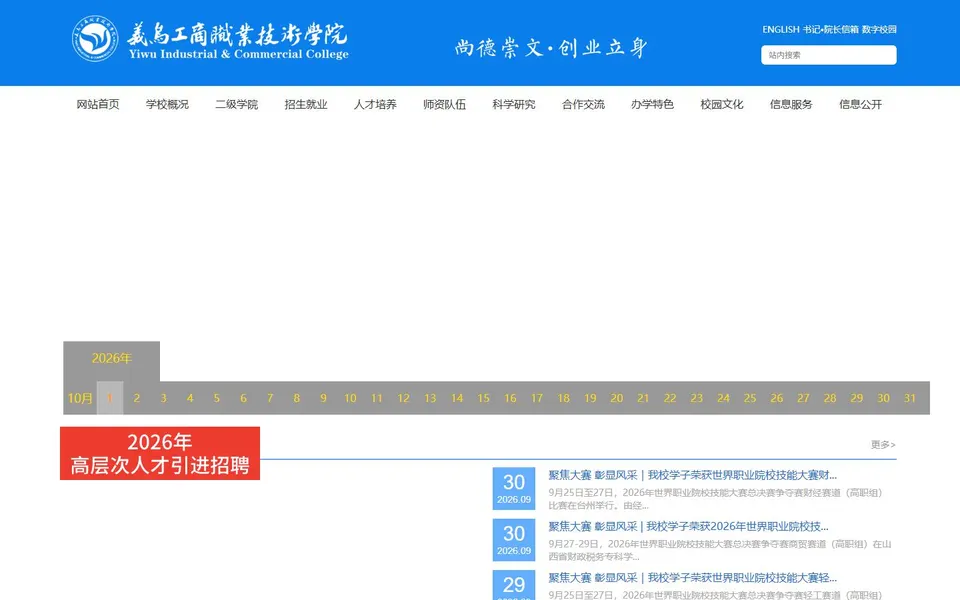
Task: Open 合作交流 menu
Action: pyautogui.click(x=583, y=104)
